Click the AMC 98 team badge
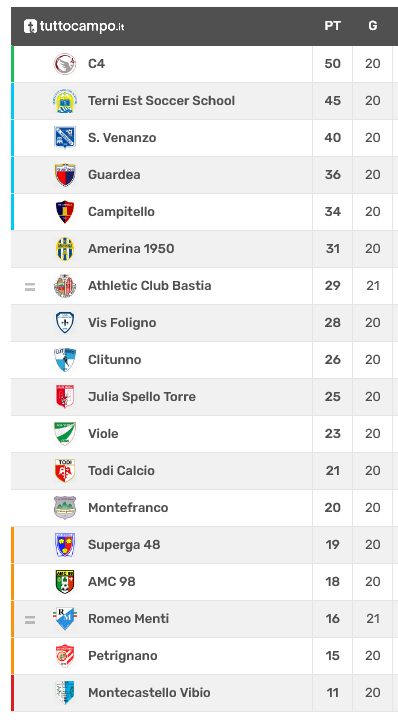This screenshot has width=398, height=720. [65, 581]
